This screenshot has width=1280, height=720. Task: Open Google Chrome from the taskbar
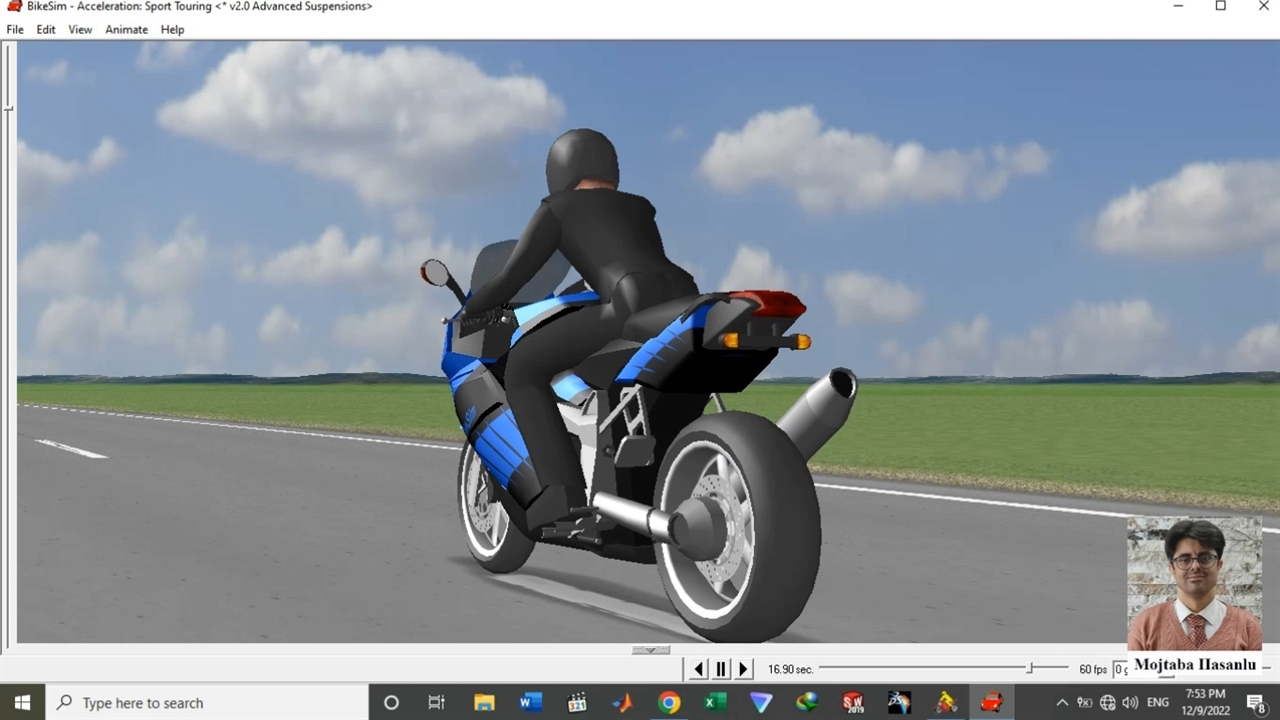pos(669,703)
